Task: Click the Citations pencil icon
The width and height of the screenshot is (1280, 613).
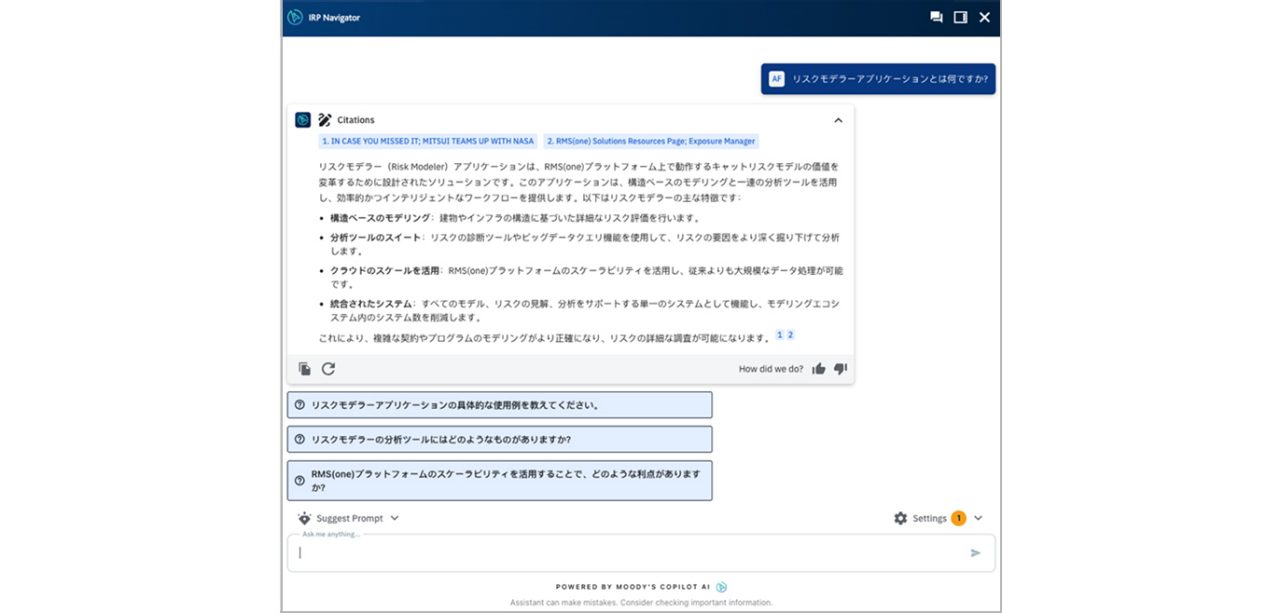Action: [x=325, y=120]
